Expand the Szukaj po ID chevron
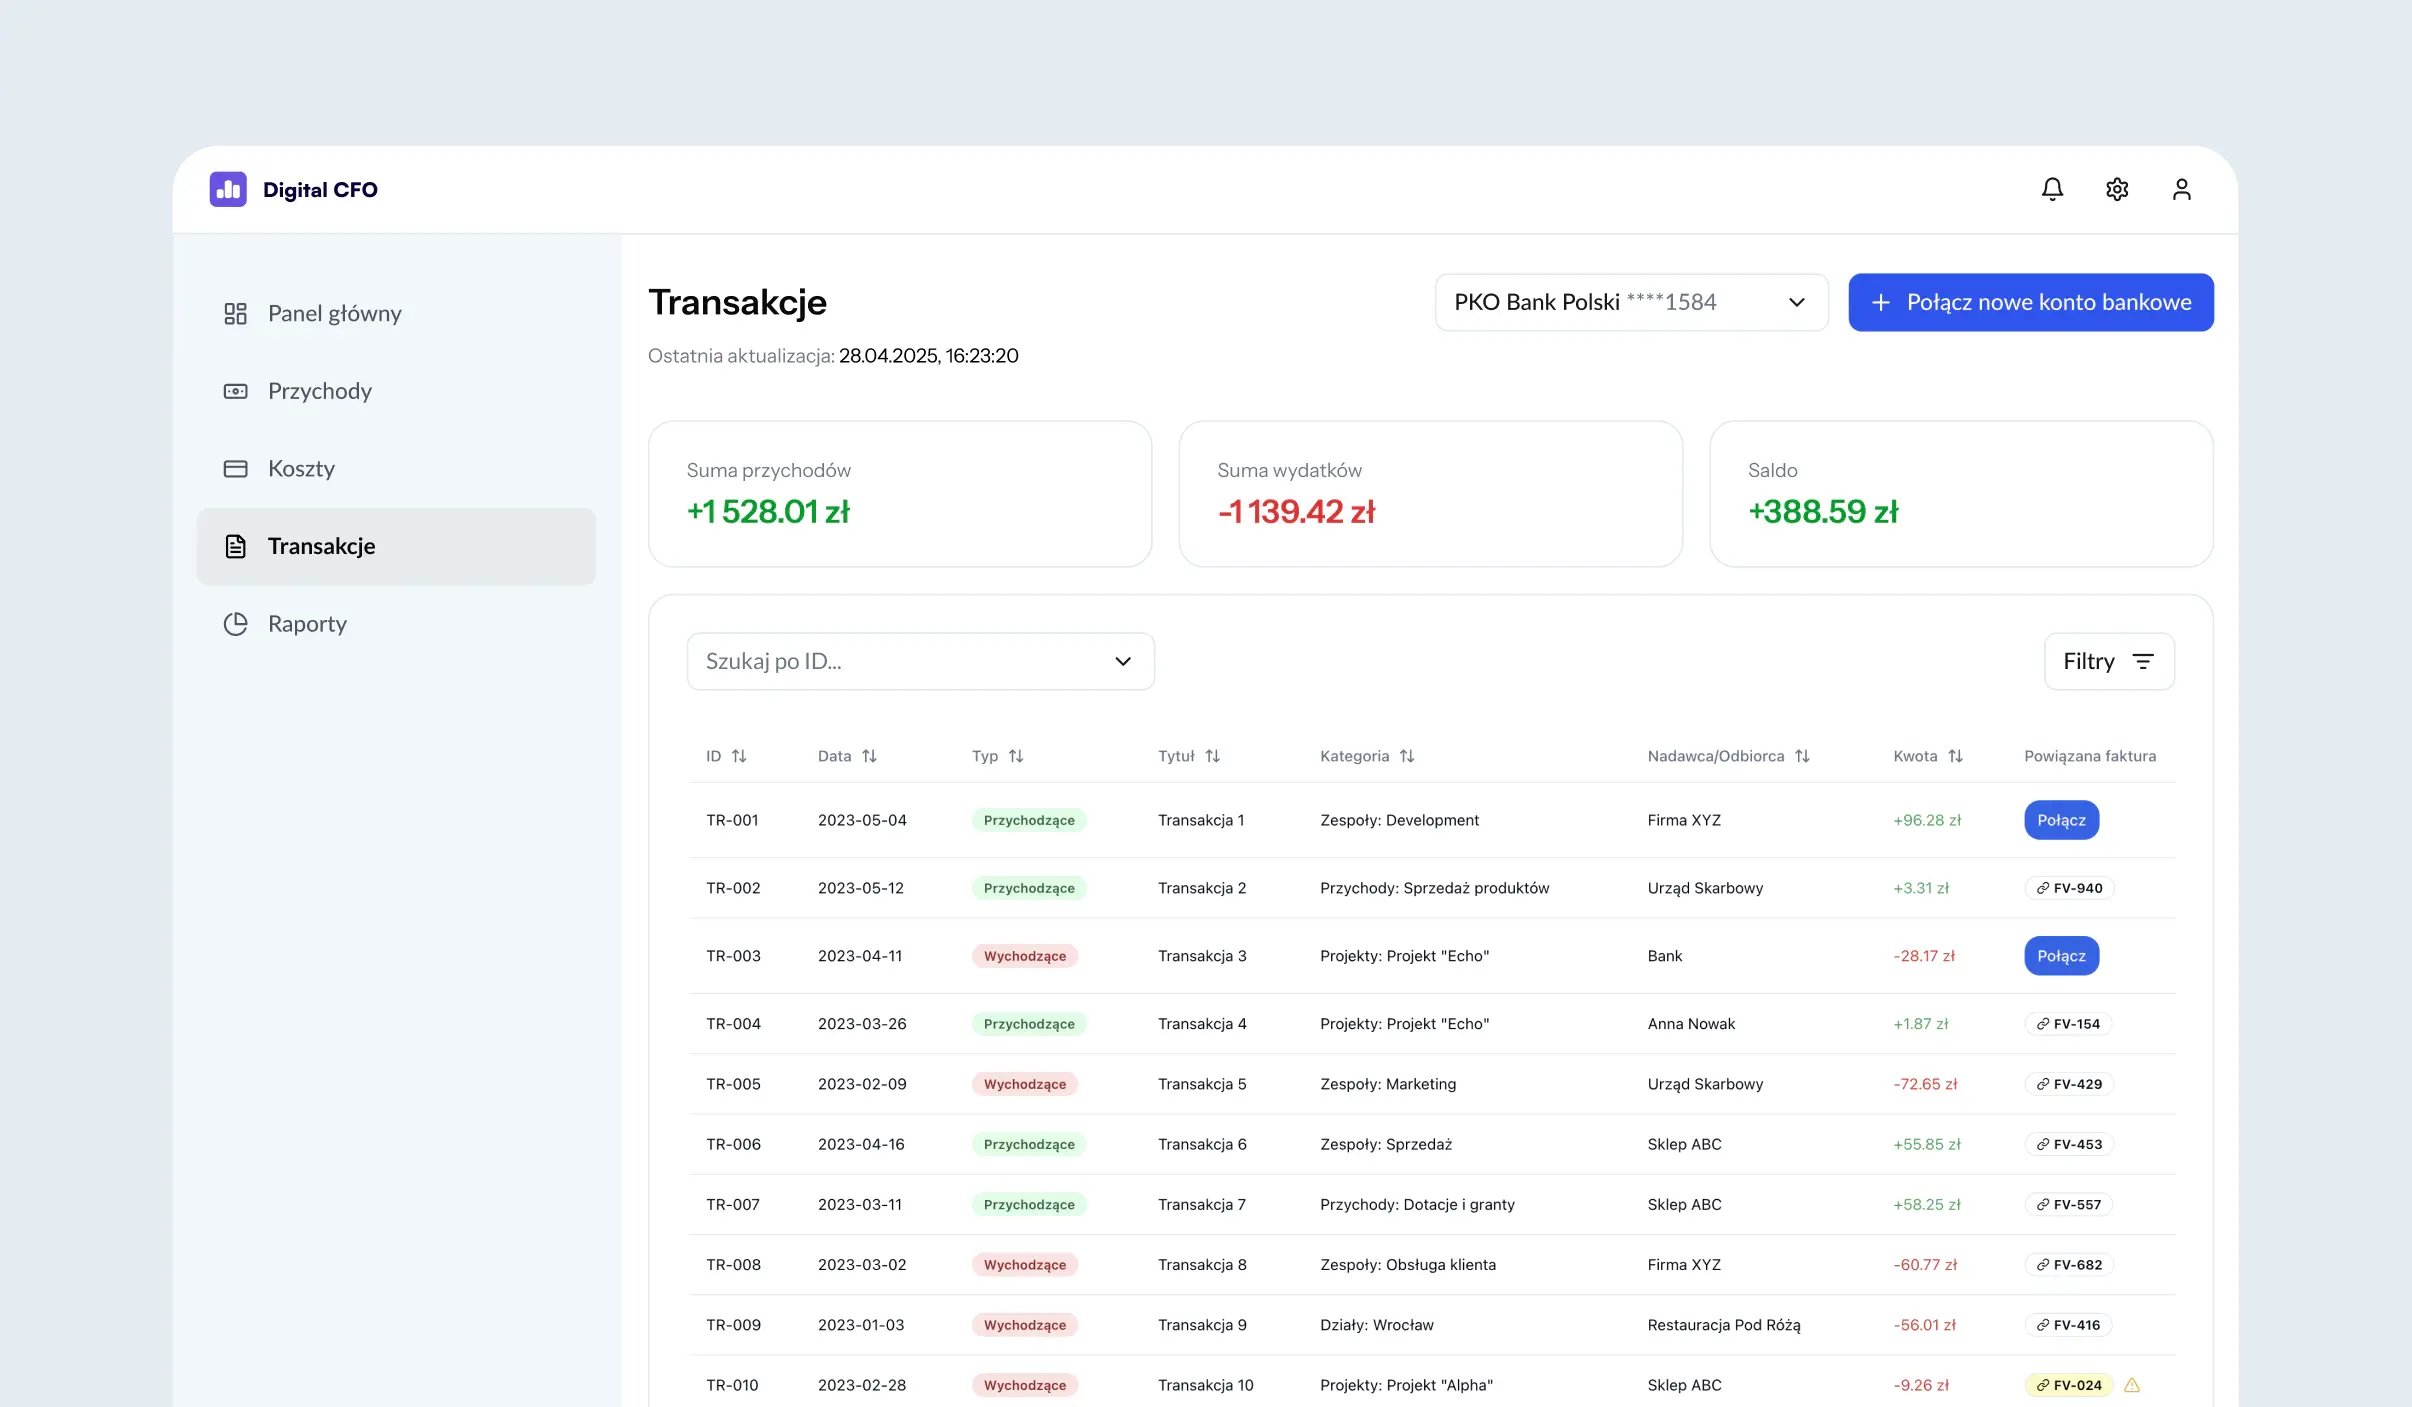2412x1407 pixels. (x=1123, y=661)
